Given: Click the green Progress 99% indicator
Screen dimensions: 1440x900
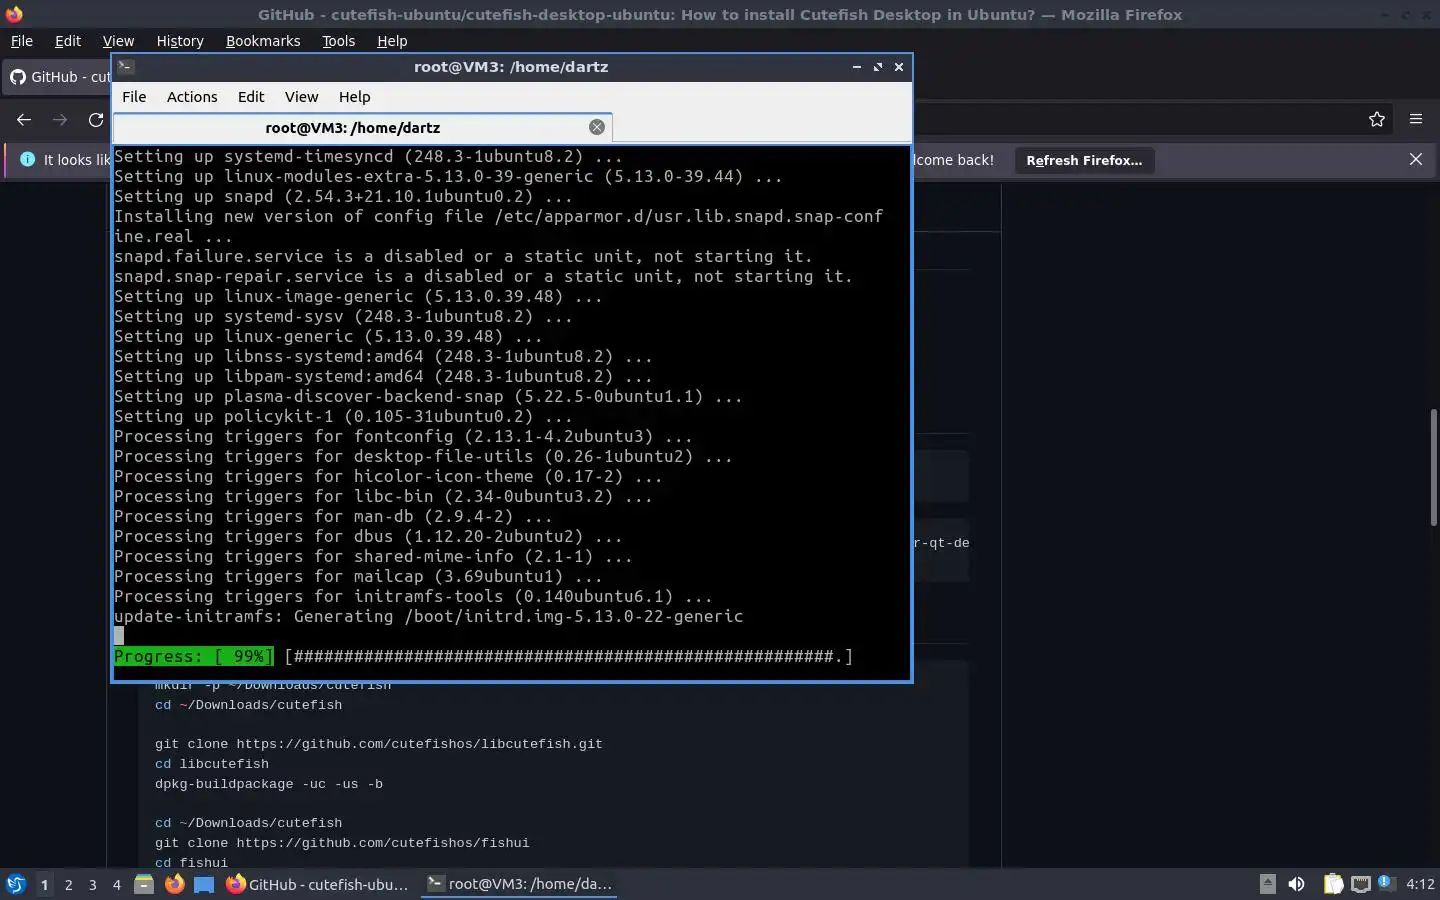Looking at the screenshot, I should coord(193,656).
